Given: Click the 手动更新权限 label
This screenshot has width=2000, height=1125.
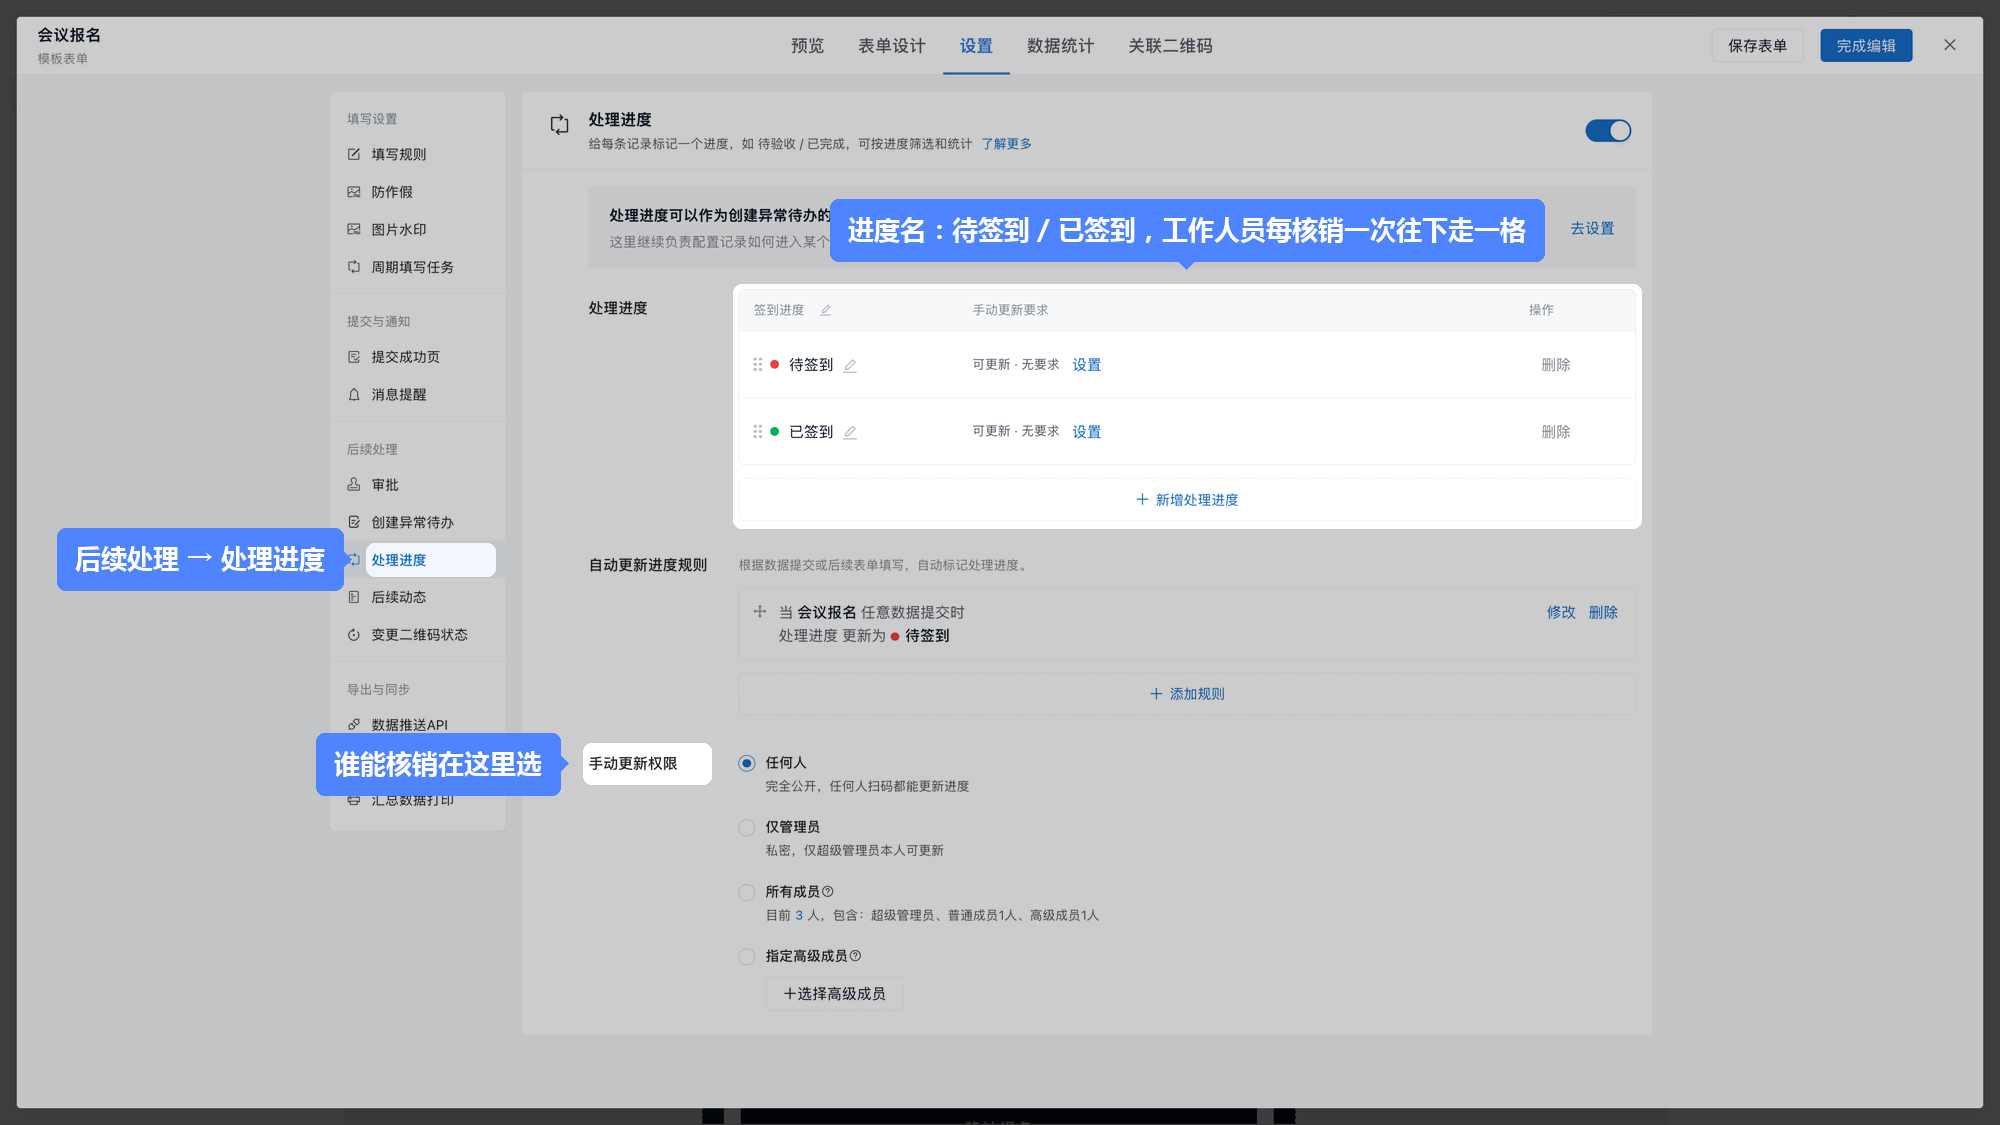Looking at the screenshot, I should point(633,764).
